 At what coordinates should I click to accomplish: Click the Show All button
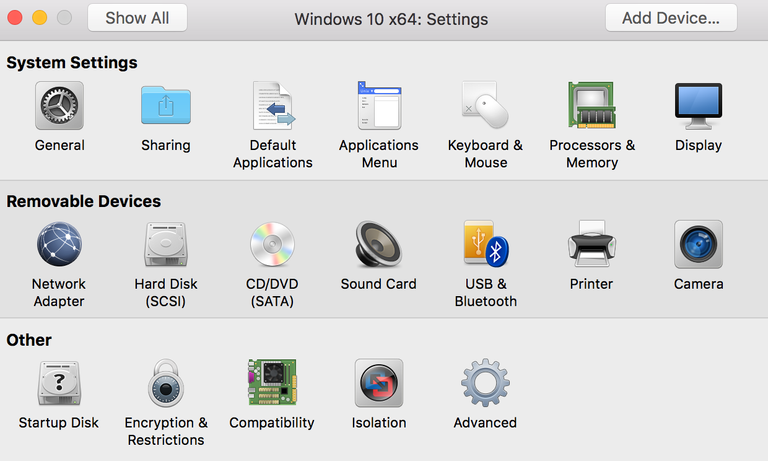tap(137, 18)
